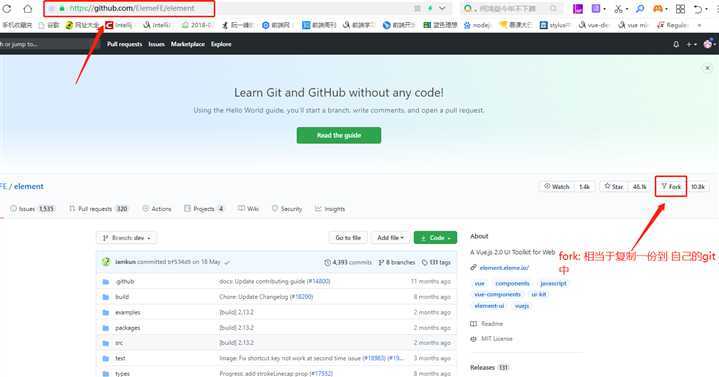Focus the github.com address bar
The height and width of the screenshot is (377, 719).
pyautogui.click(x=129, y=8)
